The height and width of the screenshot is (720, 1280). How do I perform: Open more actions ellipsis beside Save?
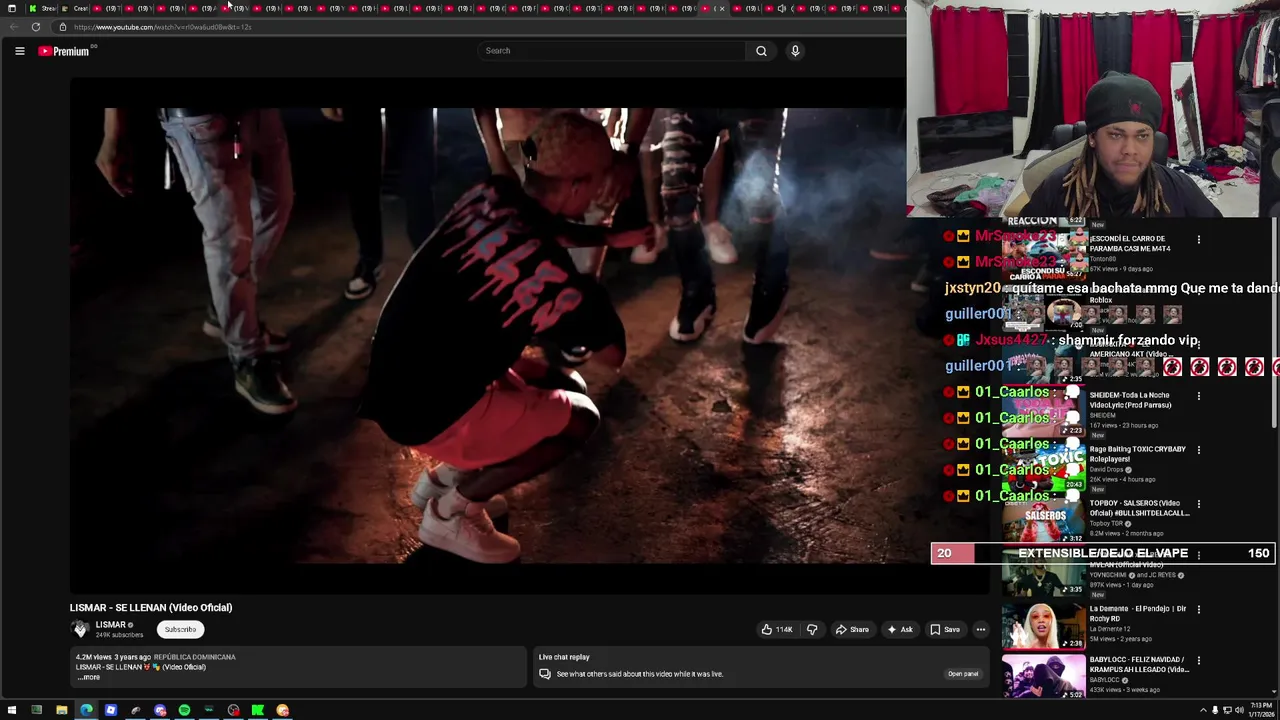coord(981,629)
